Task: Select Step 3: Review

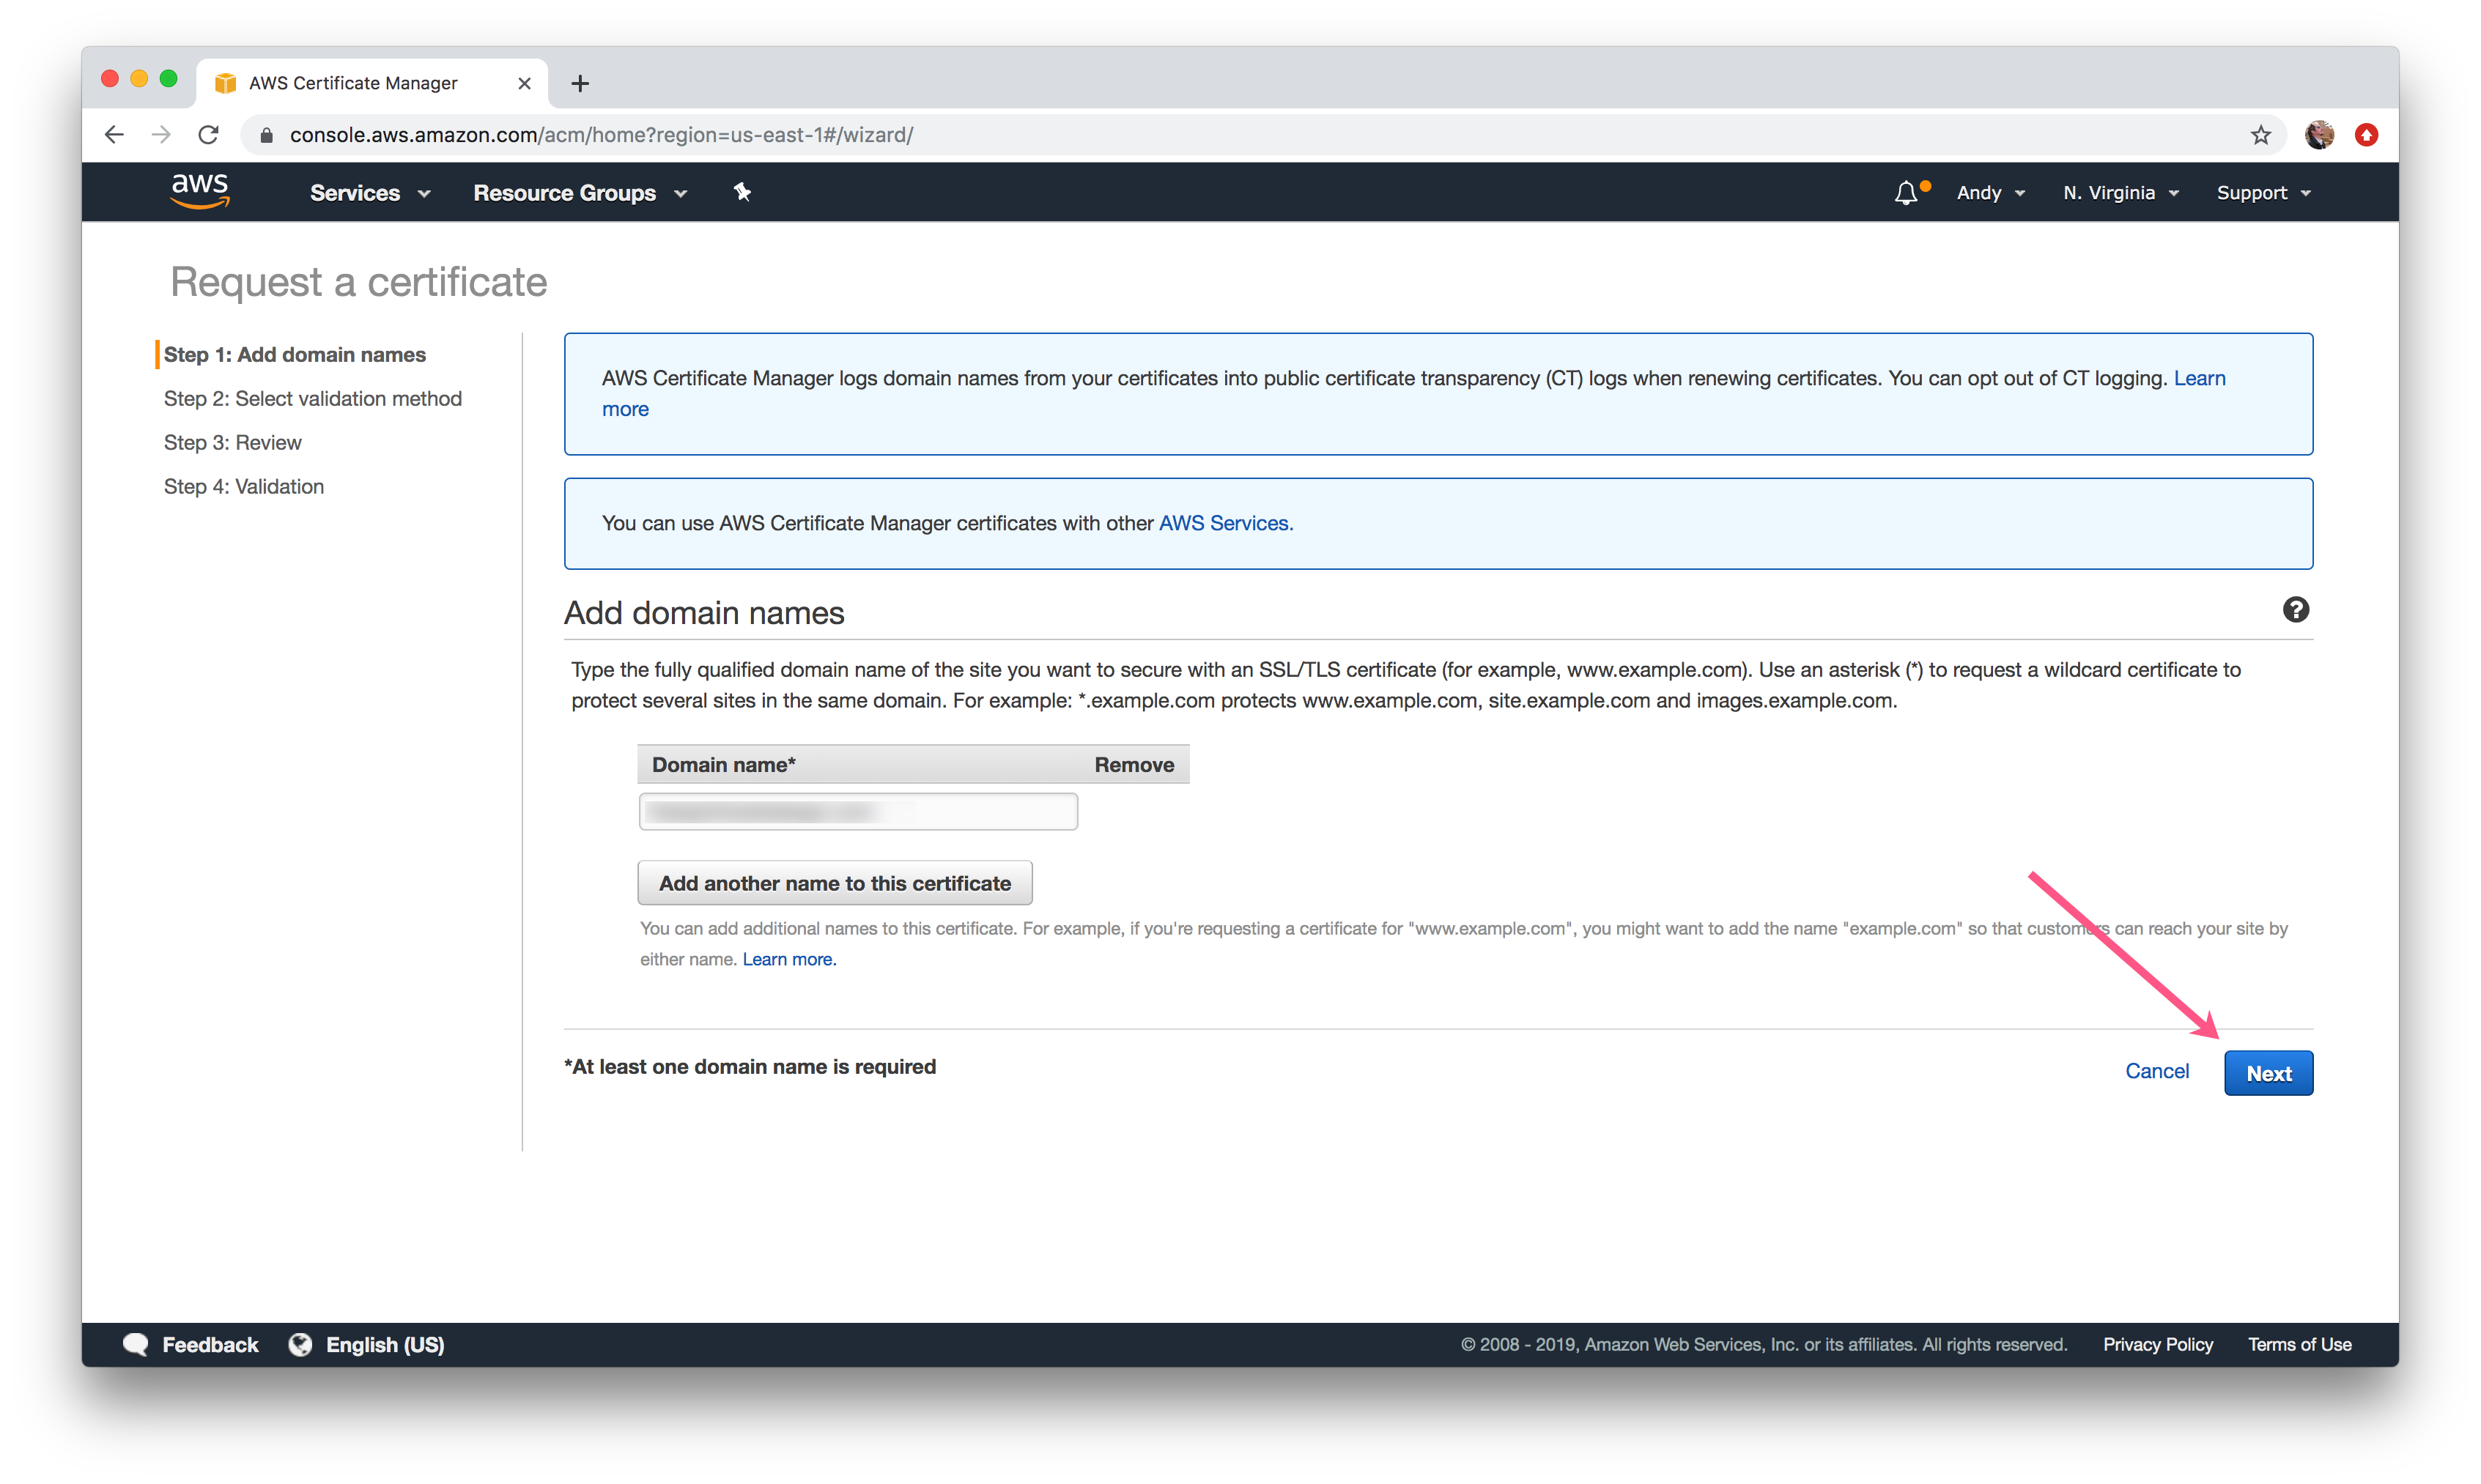Action: pyautogui.click(x=232, y=443)
